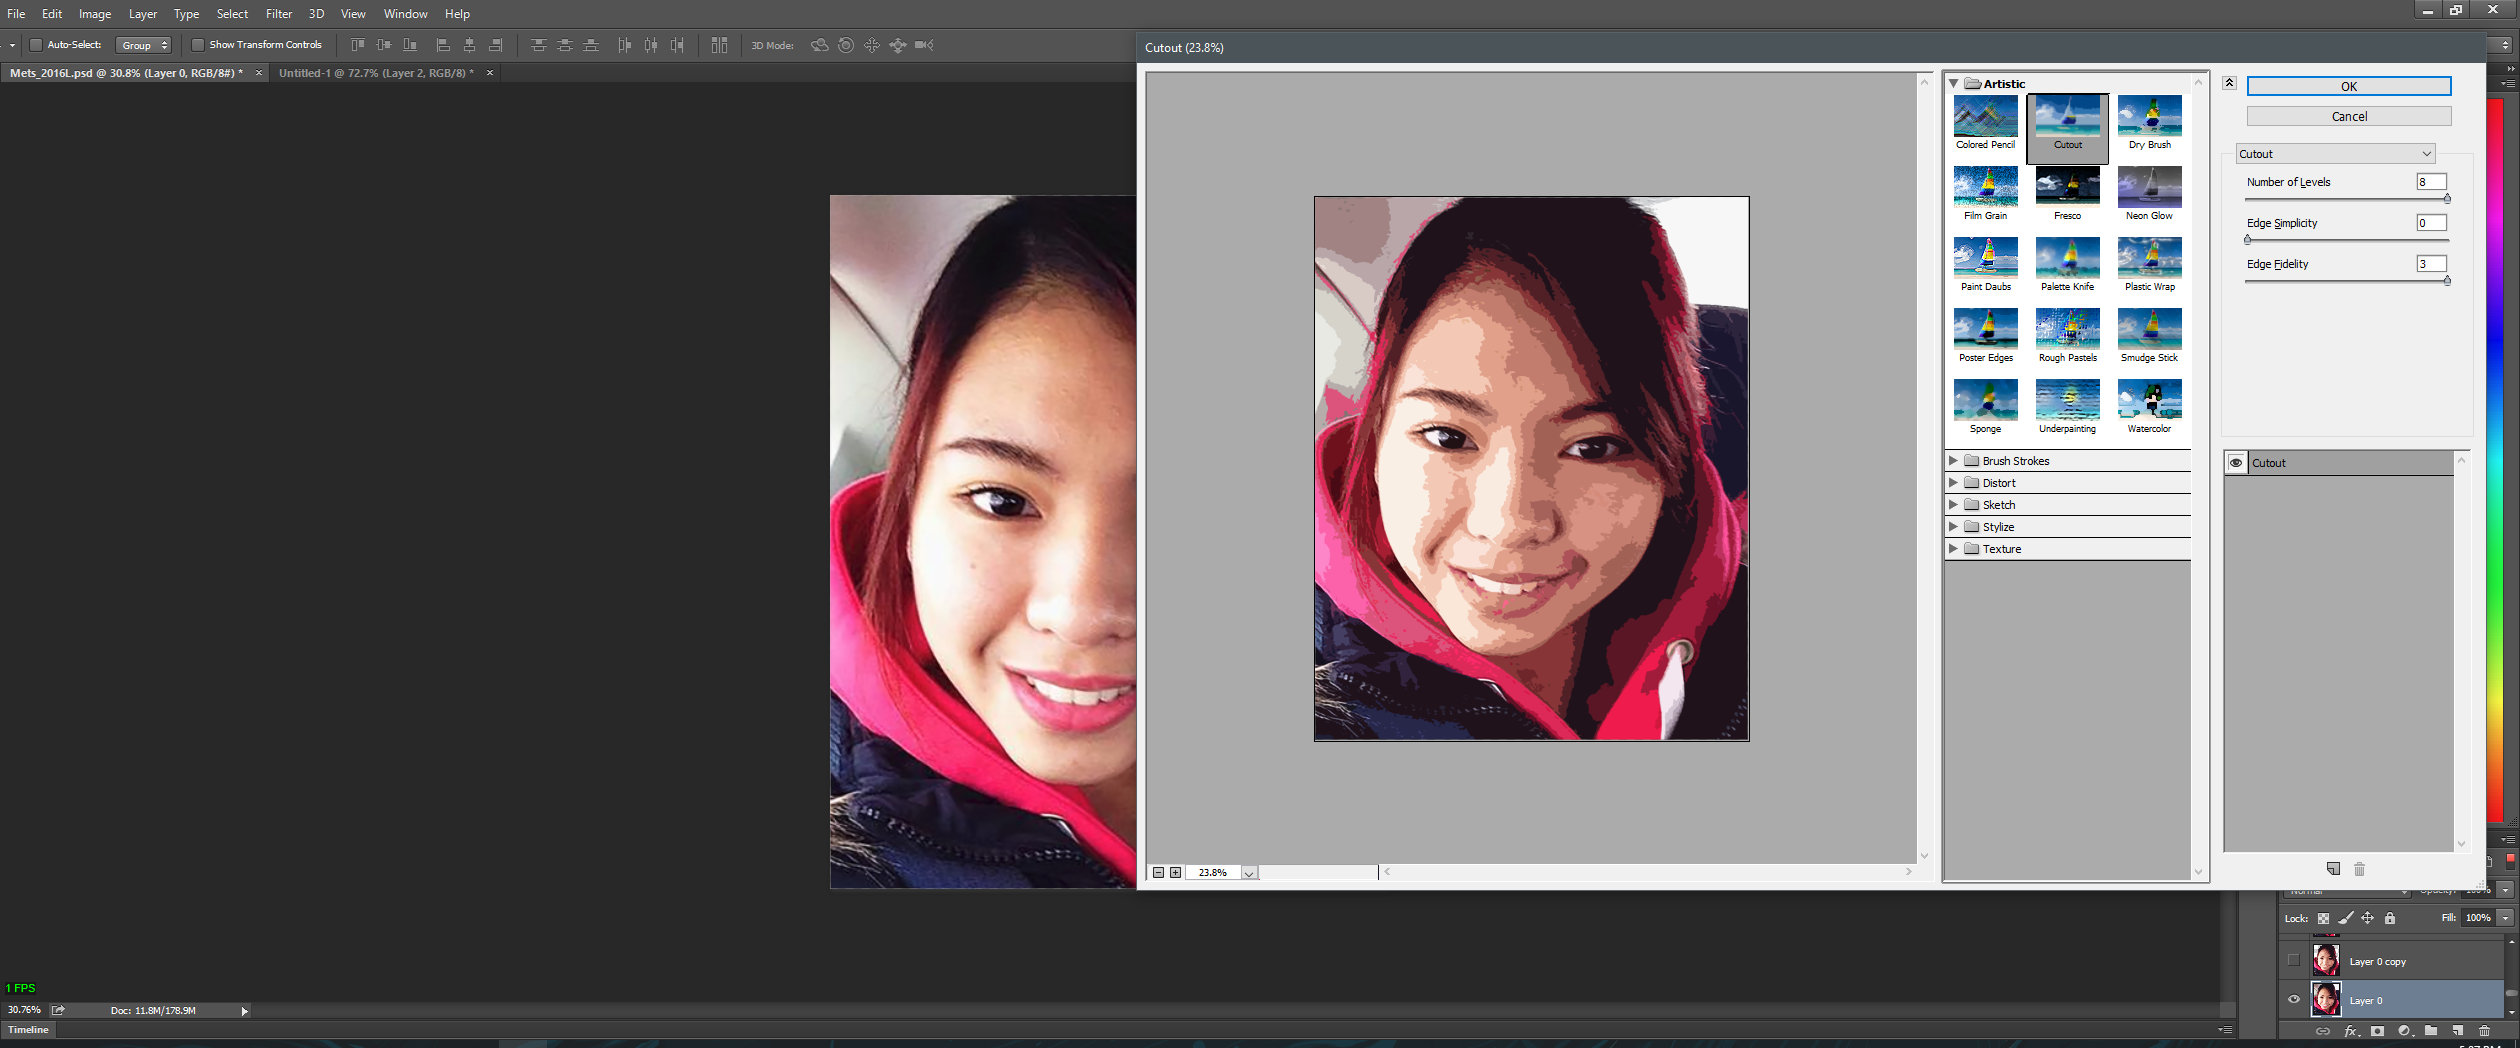Distribute top edges icon
Viewport: 2520px width, 1048px height.
pos(538,45)
